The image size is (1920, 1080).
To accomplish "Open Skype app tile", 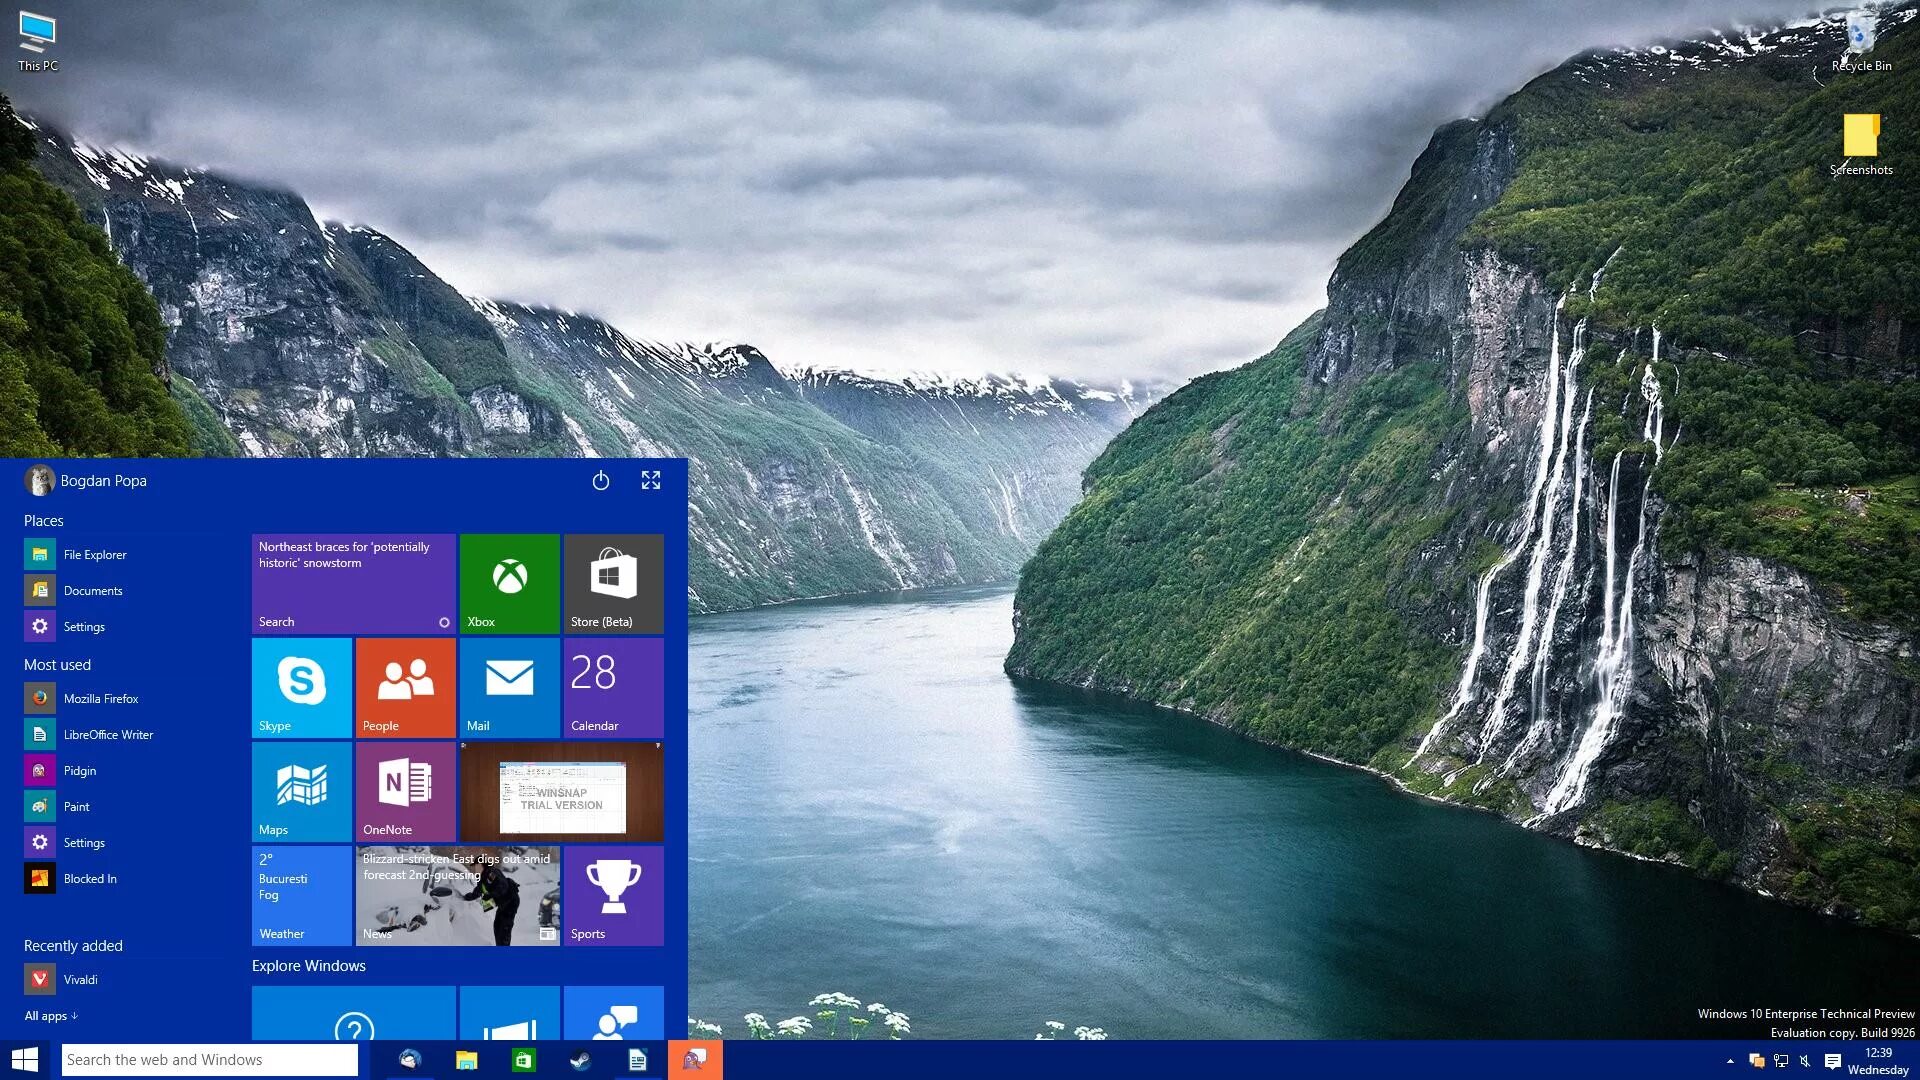I will (x=301, y=686).
